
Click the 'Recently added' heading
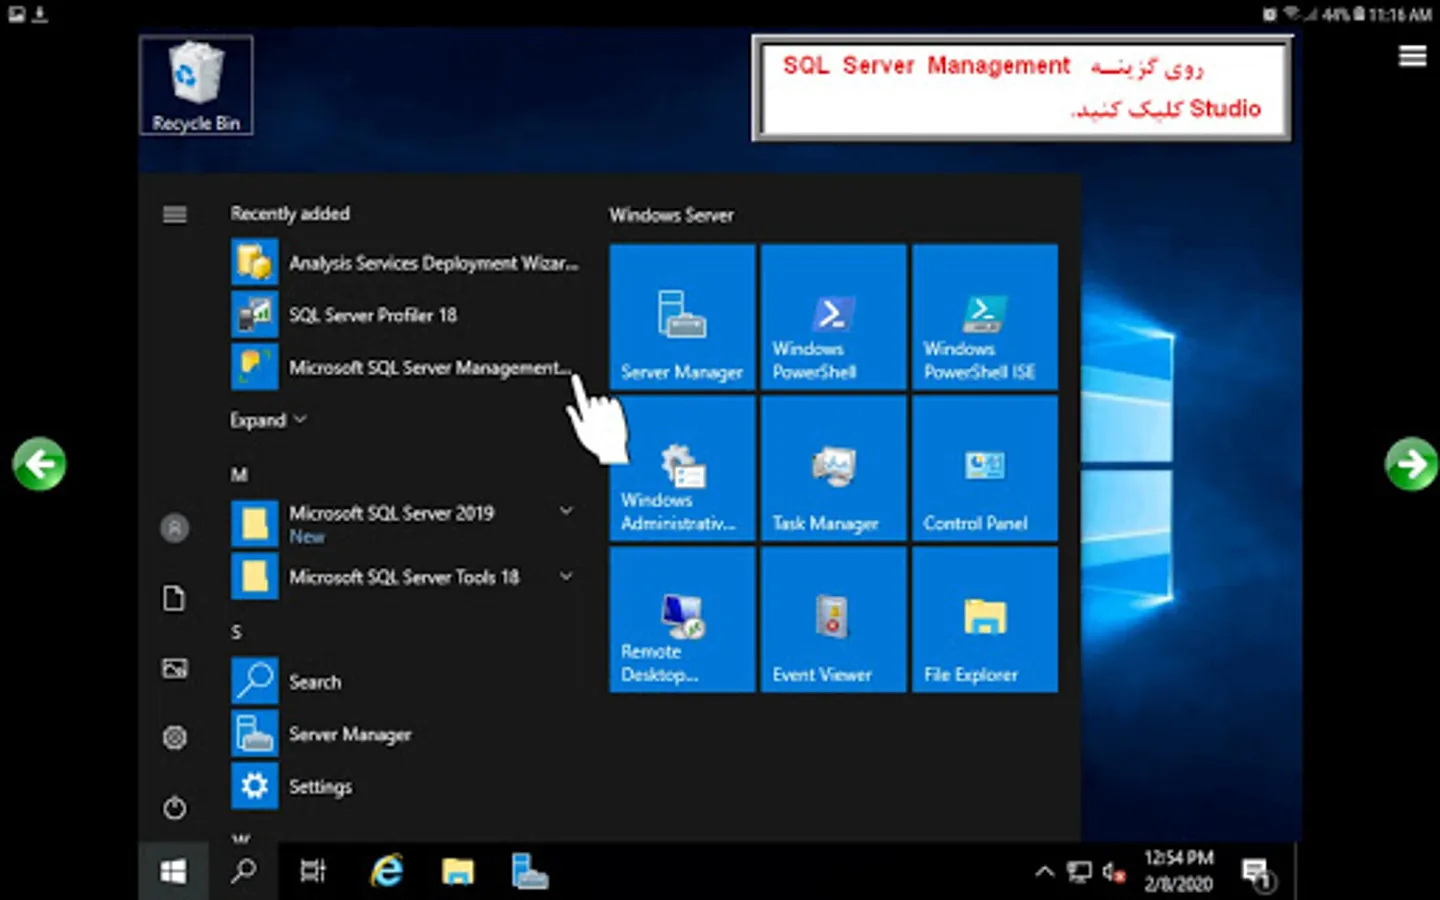pyautogui.click(x=290, y=213)
